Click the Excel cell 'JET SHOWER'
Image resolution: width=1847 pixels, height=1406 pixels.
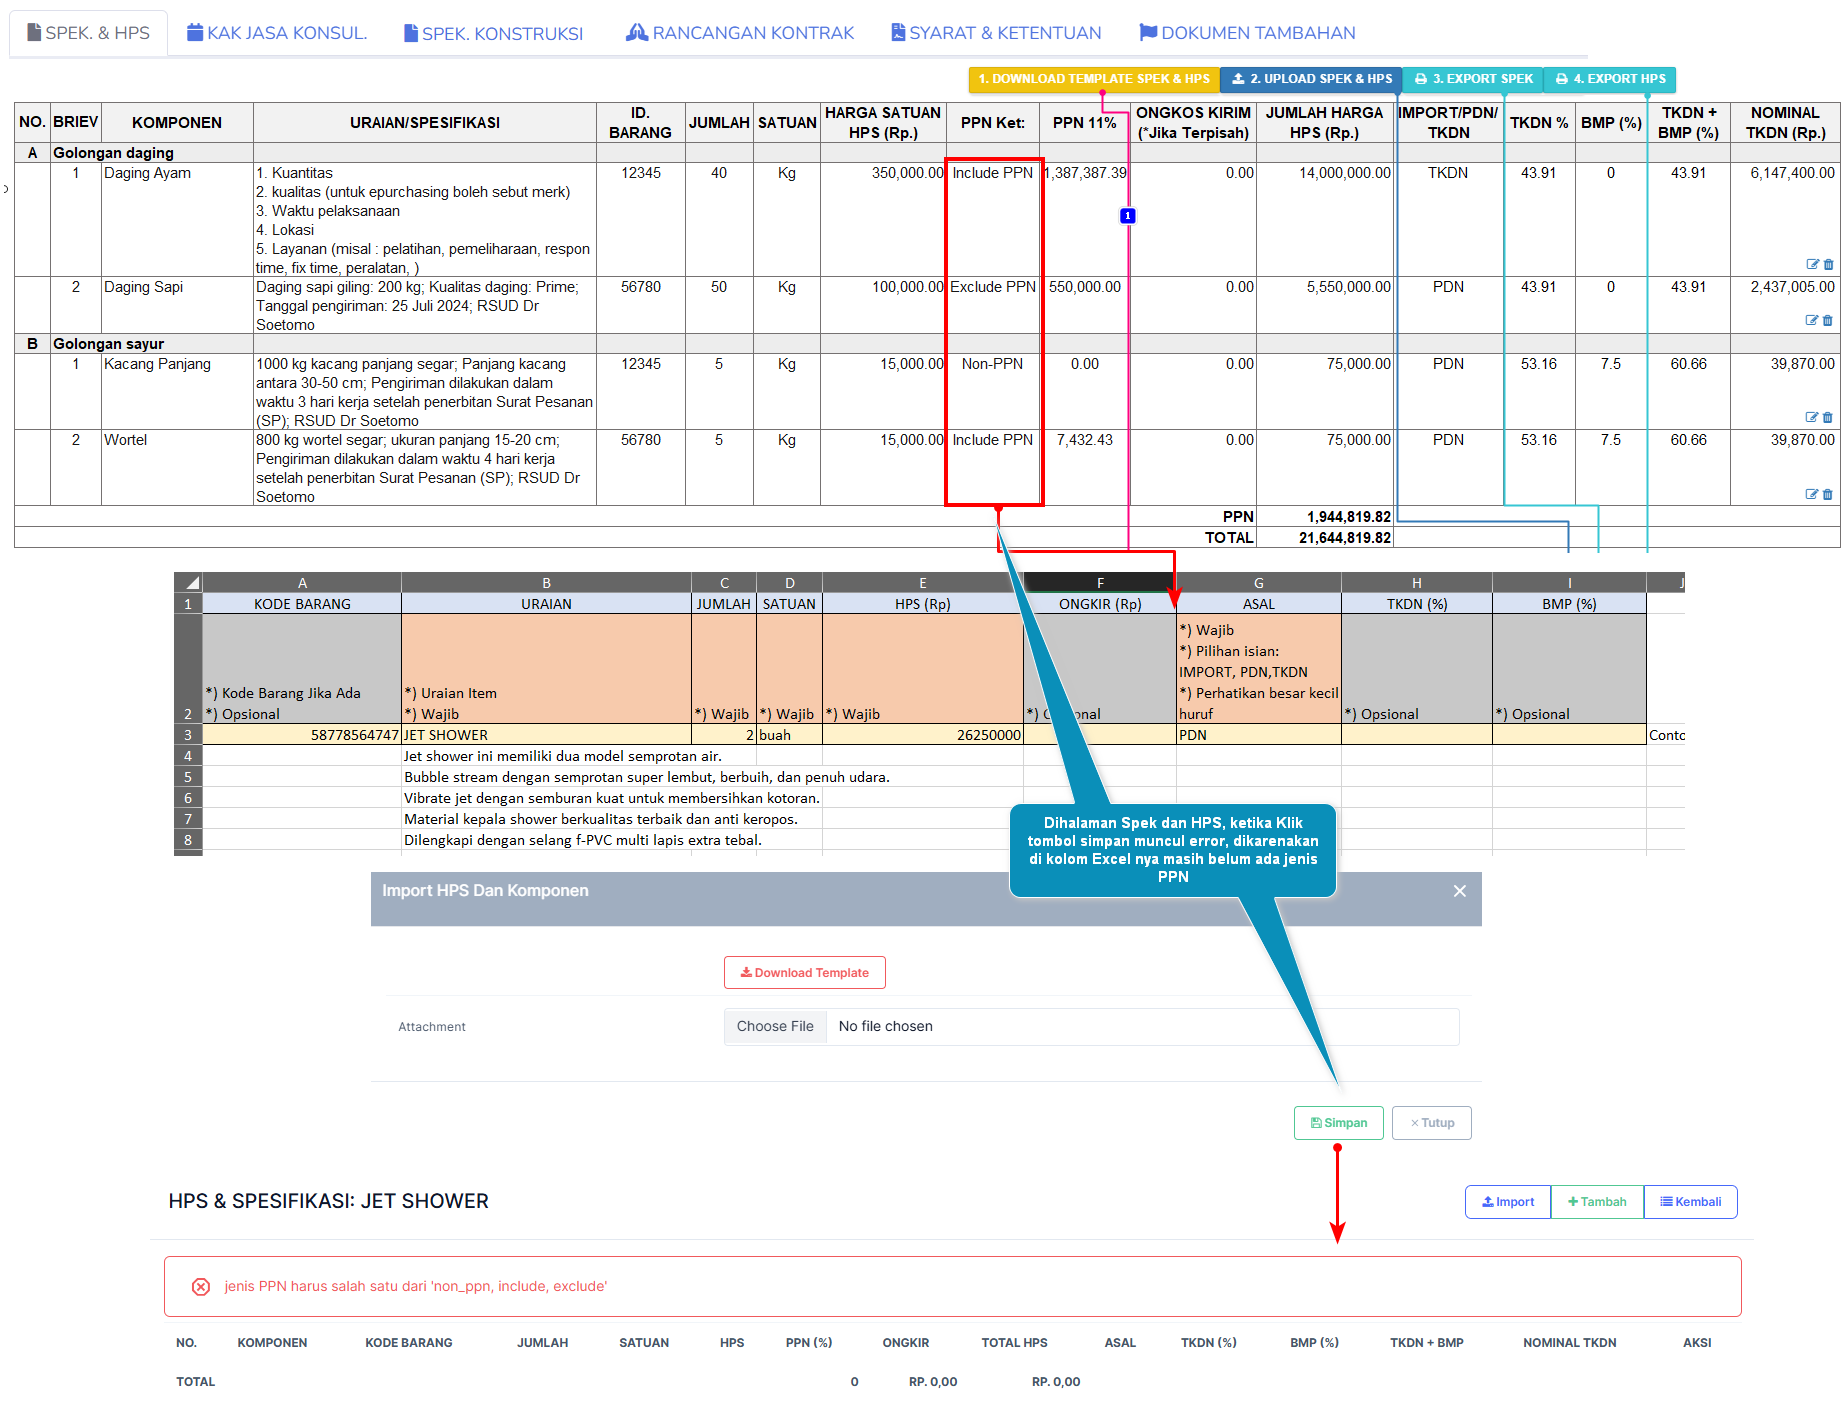[546, 735]
